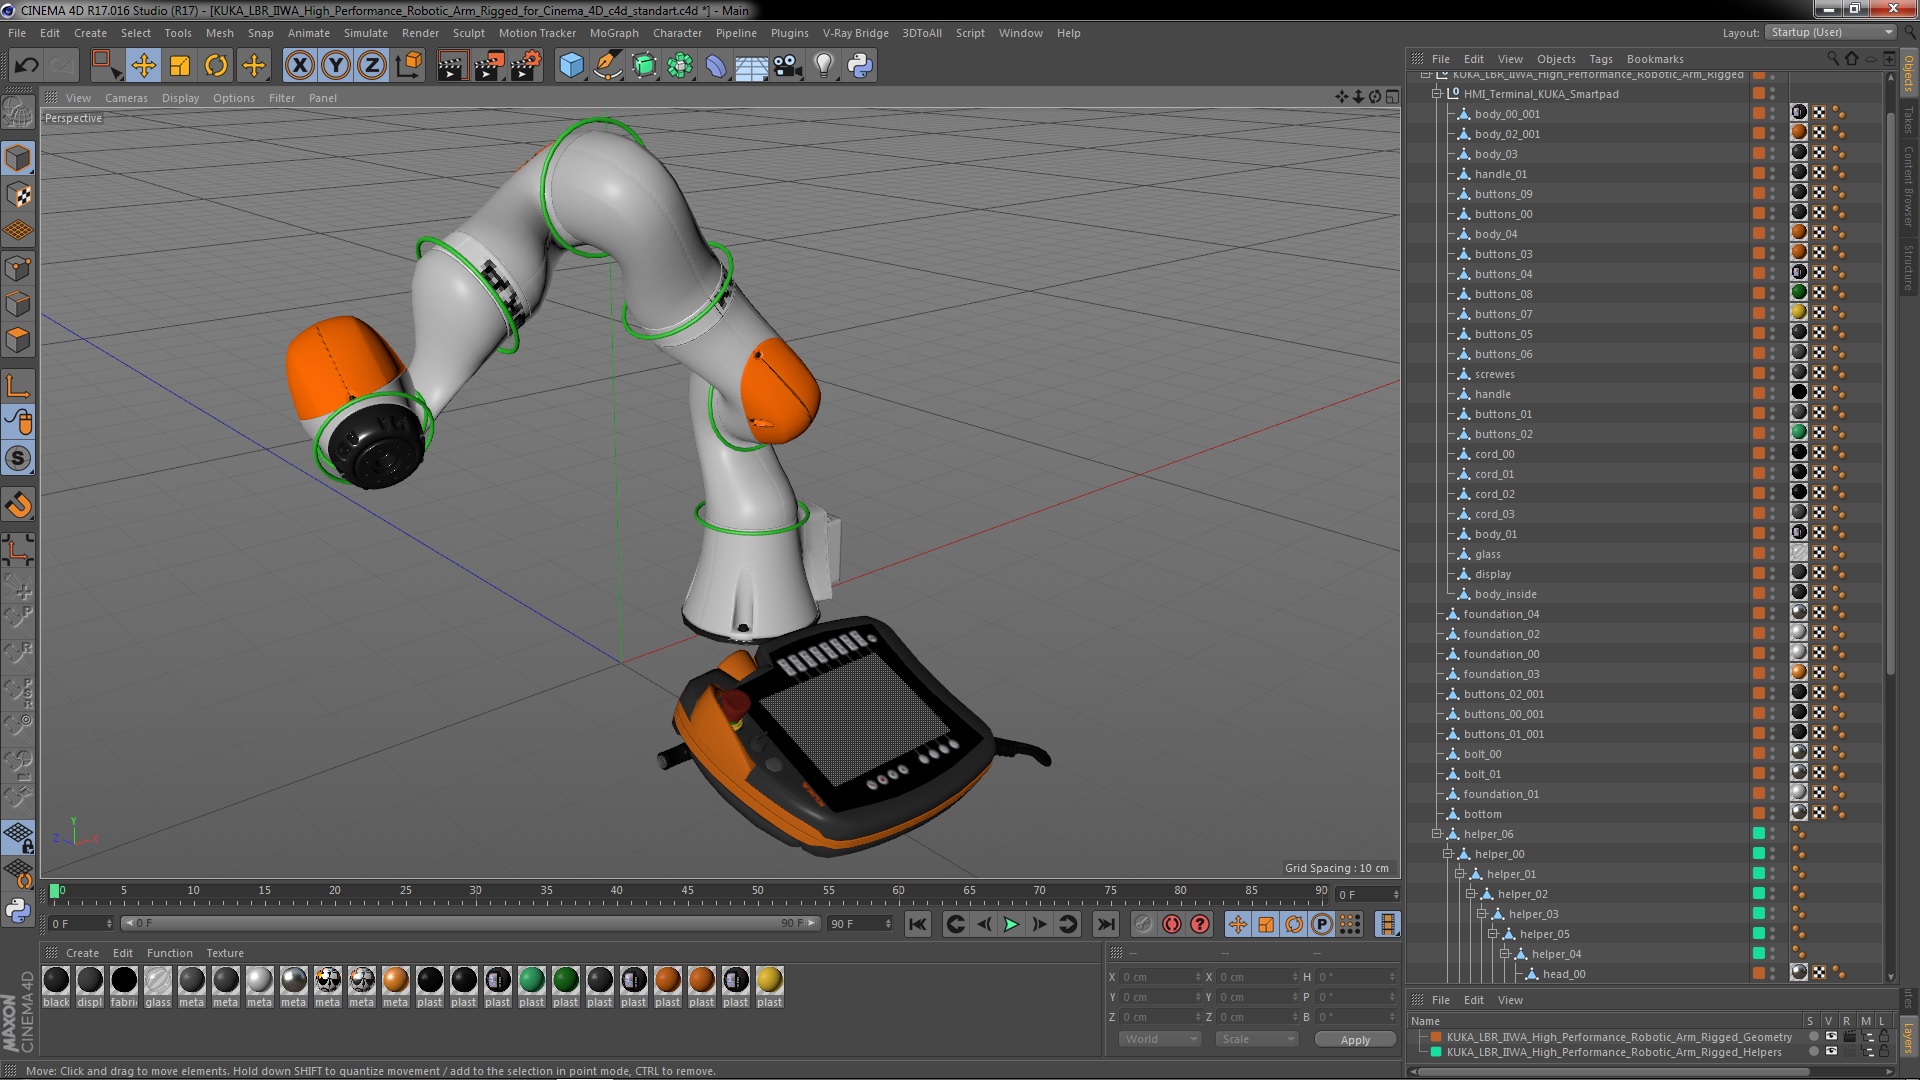The width and height of the screenshot is (1920, 1080).
Task: Click the magnet tool icon
Action: (x=18, y=505)
